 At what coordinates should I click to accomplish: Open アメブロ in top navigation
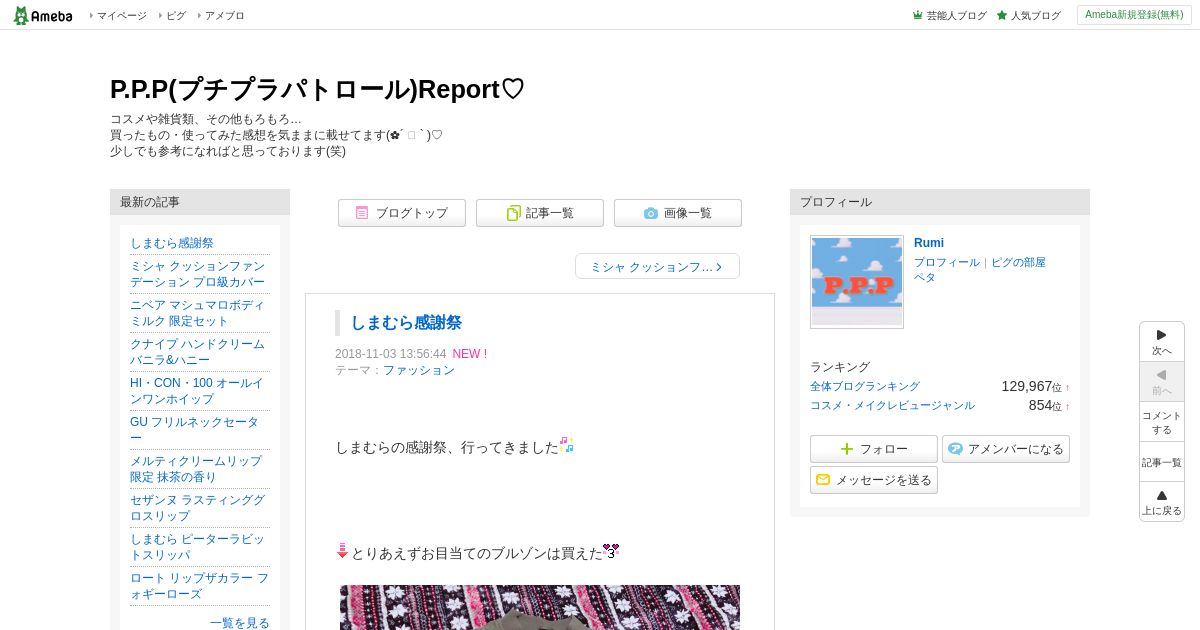tap(224, 16)
